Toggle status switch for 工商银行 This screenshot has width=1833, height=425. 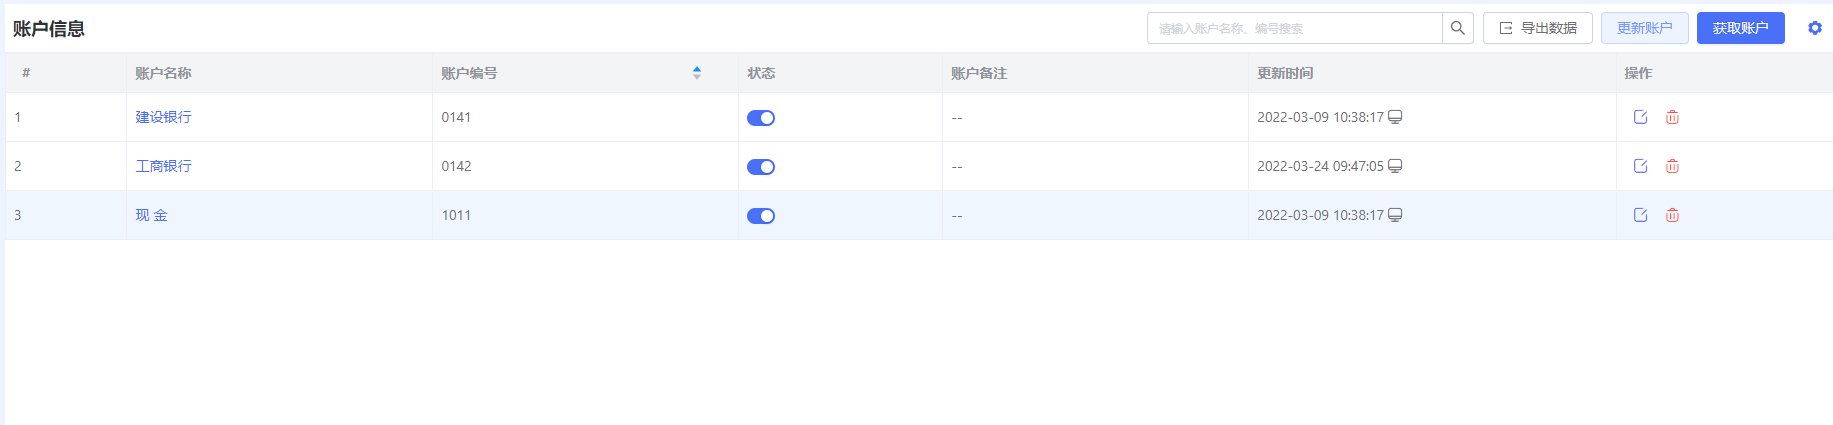[x=761, y=167]
